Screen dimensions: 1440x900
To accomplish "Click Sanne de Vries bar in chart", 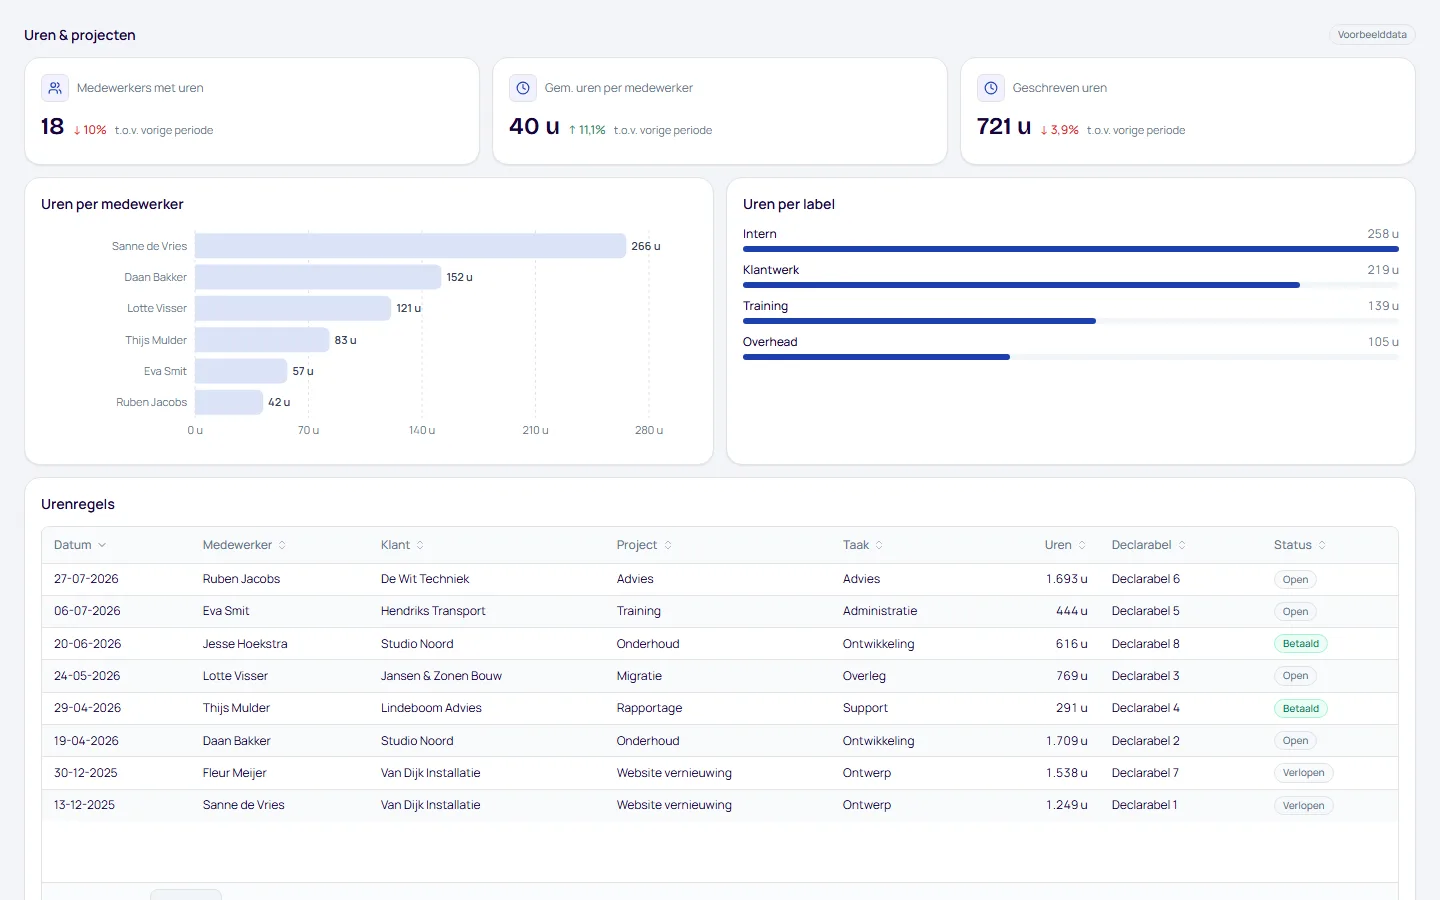I will (x=410, y=246).
